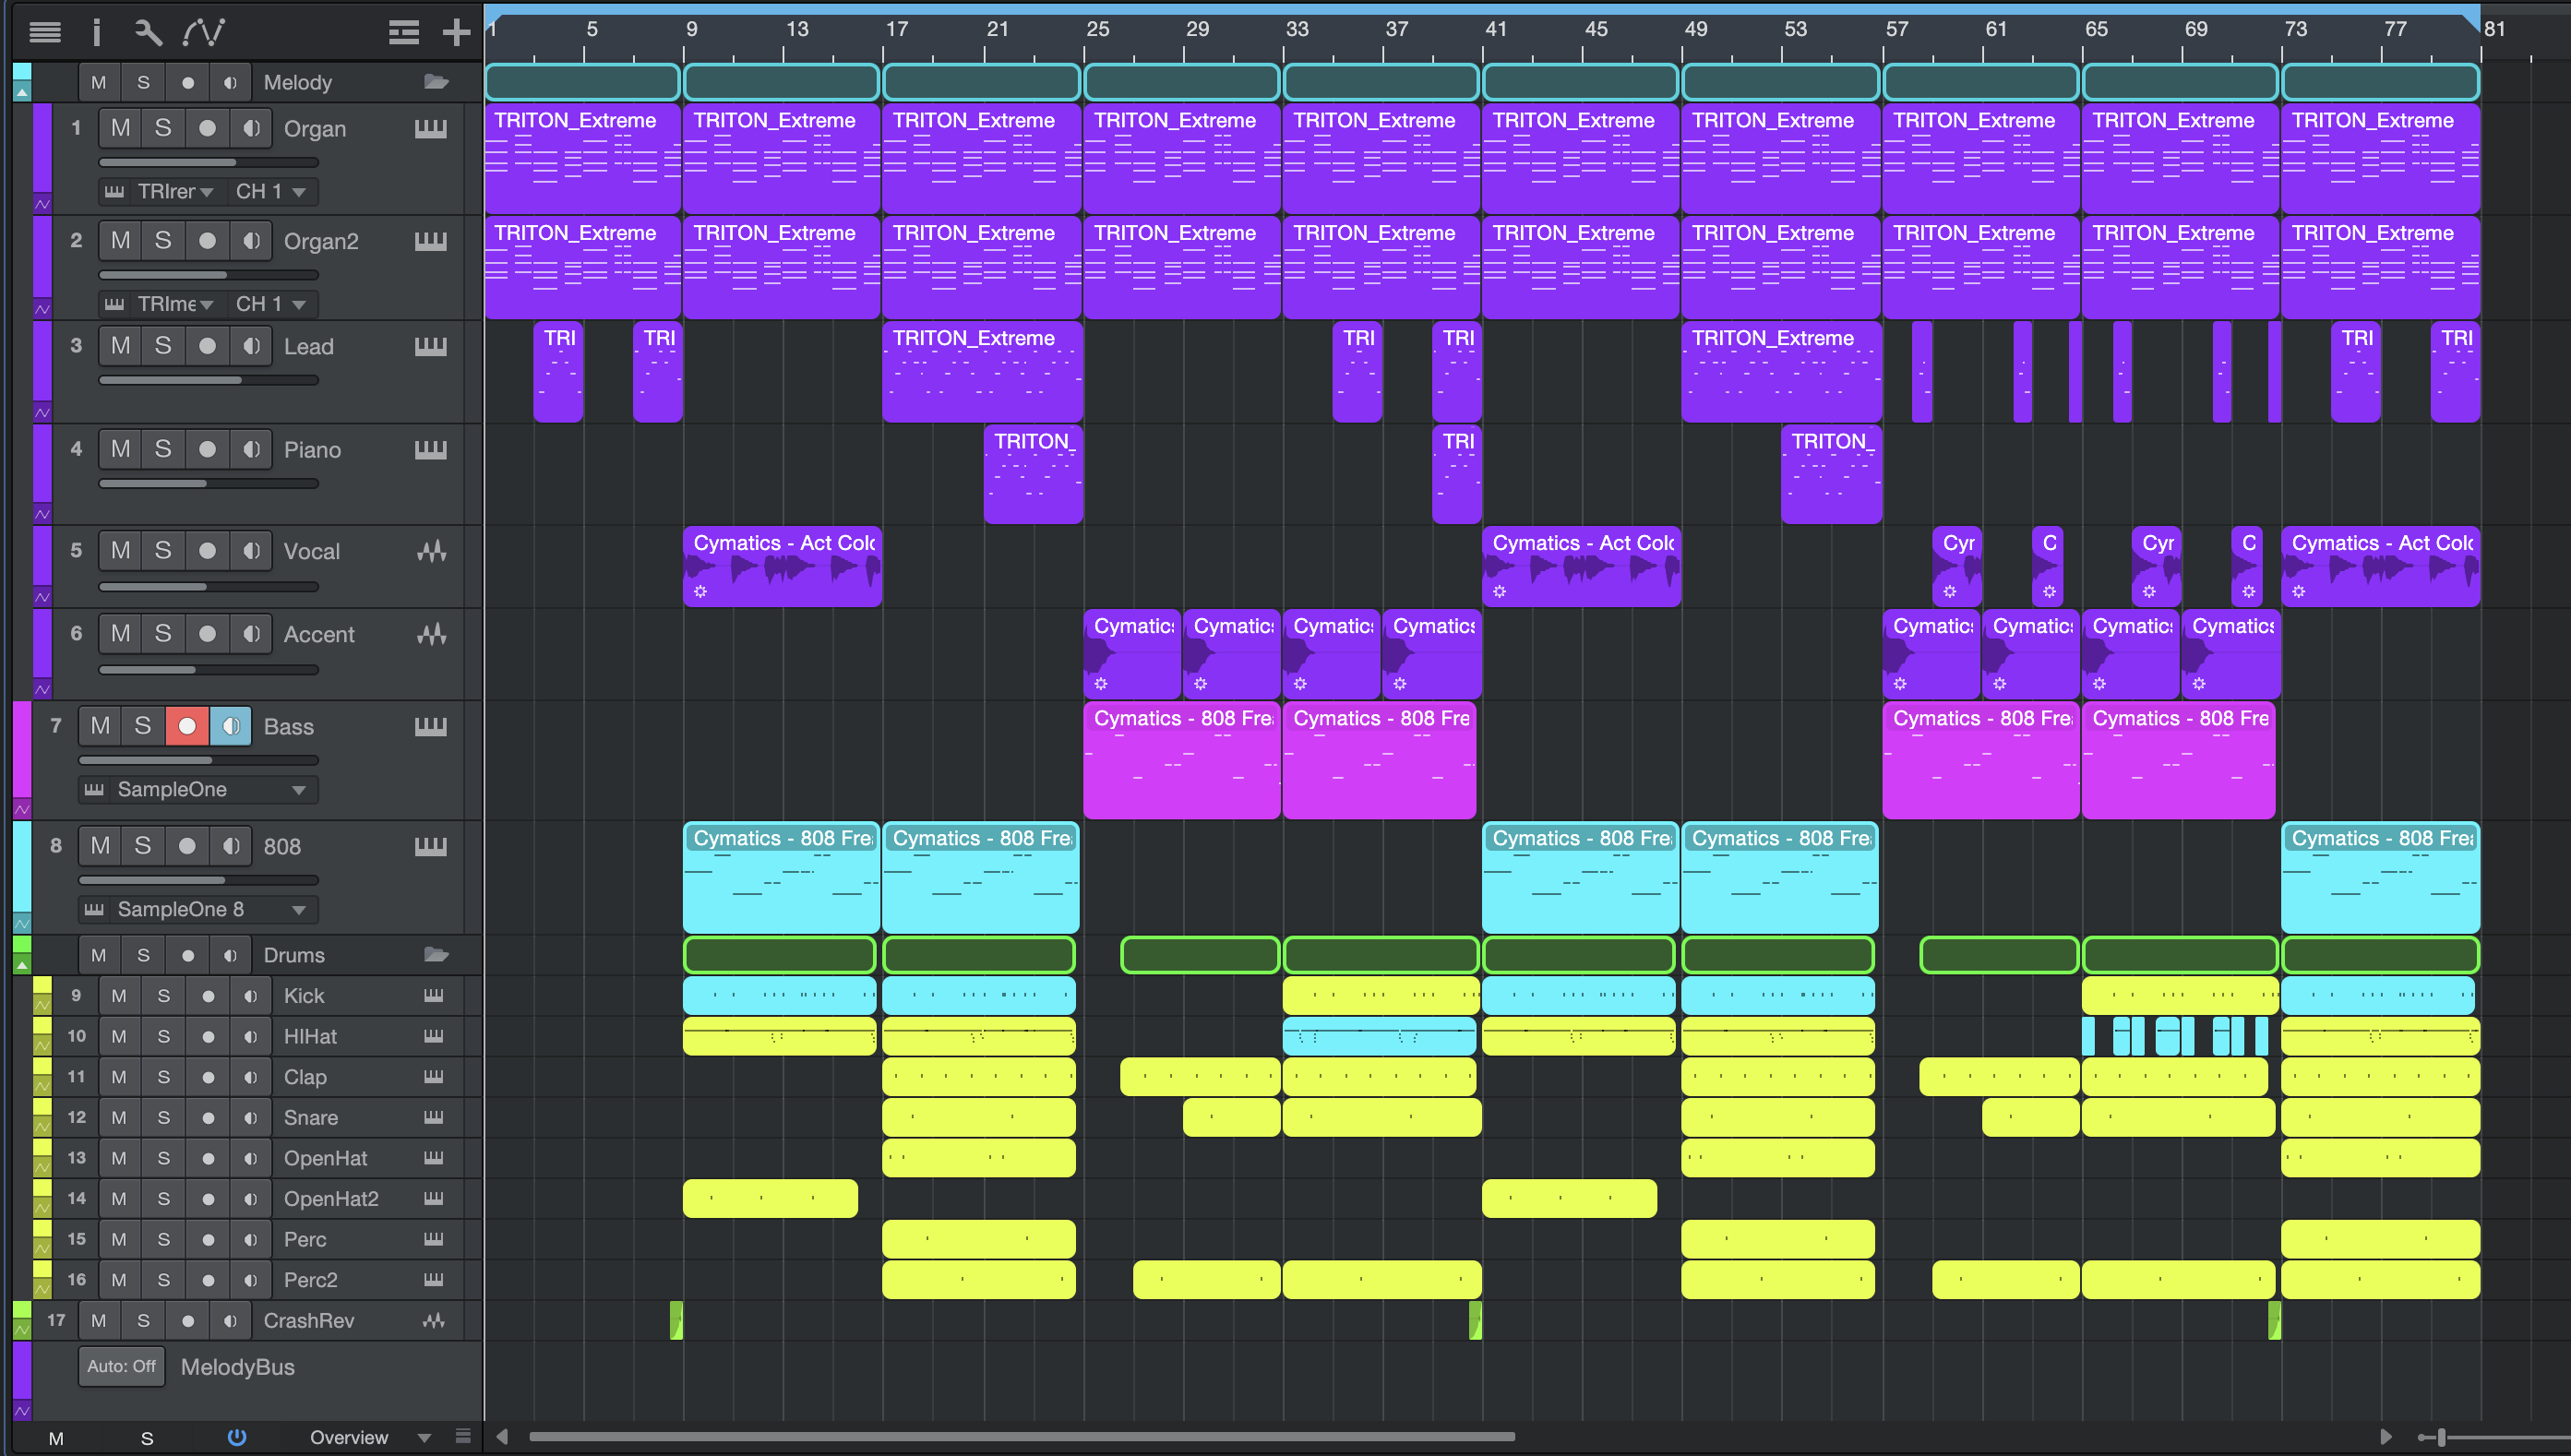
Task: Solo the Organ2 track
Action: [163, 240]
